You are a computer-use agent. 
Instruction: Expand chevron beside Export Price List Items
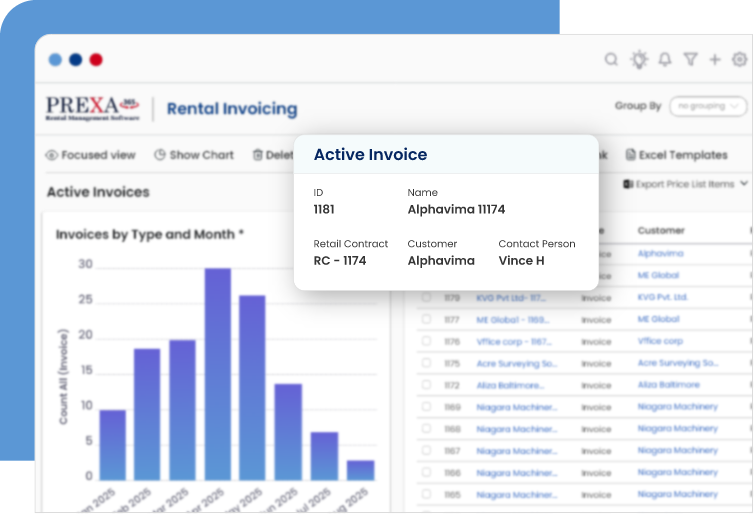click(744, 183)
